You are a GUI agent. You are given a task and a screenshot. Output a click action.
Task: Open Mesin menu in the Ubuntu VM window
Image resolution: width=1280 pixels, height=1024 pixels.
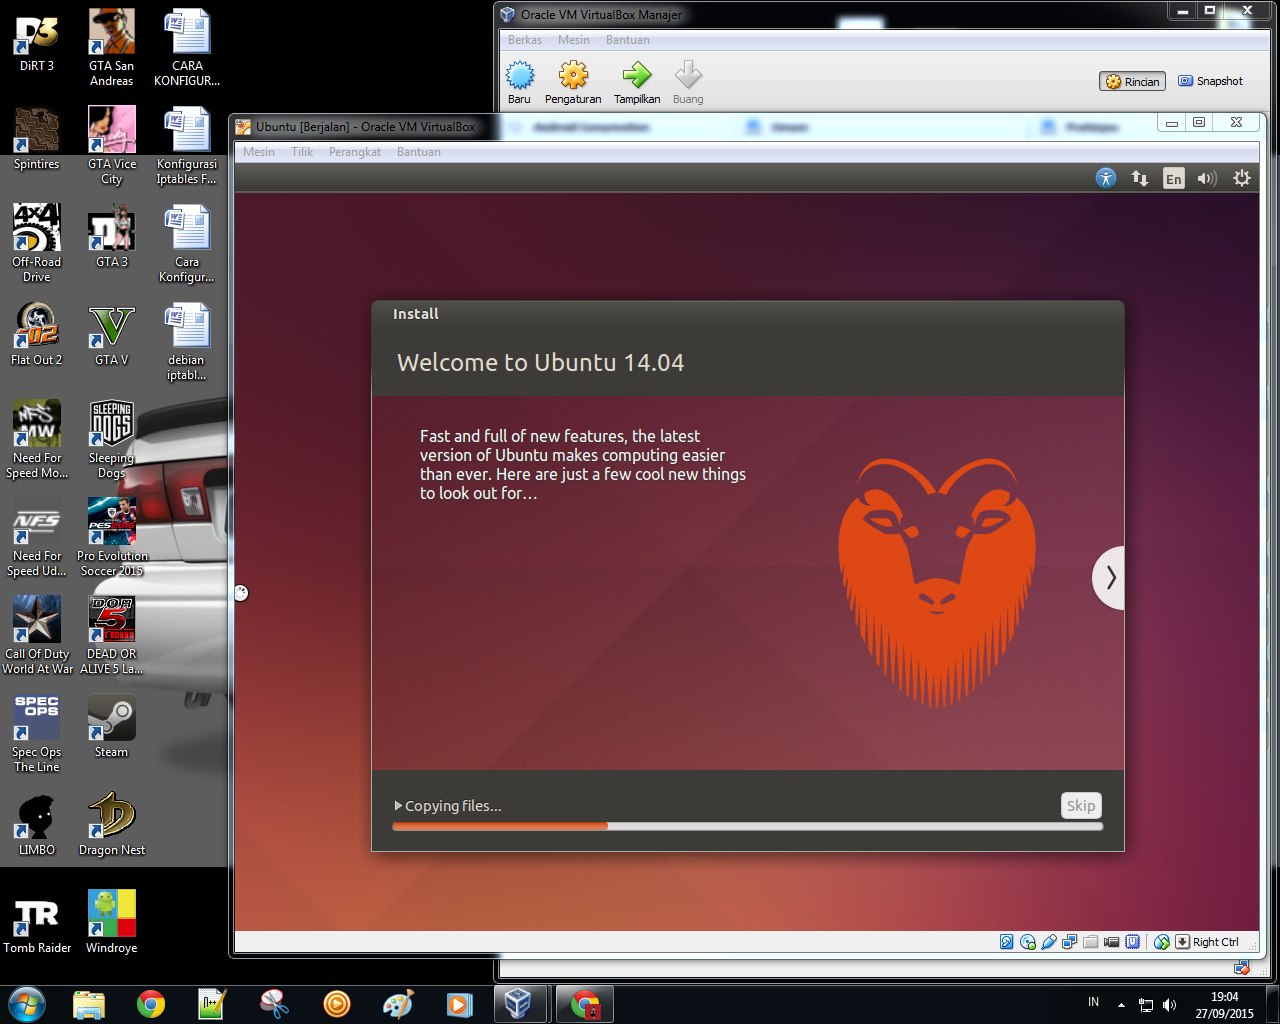(x=259, y=152)
